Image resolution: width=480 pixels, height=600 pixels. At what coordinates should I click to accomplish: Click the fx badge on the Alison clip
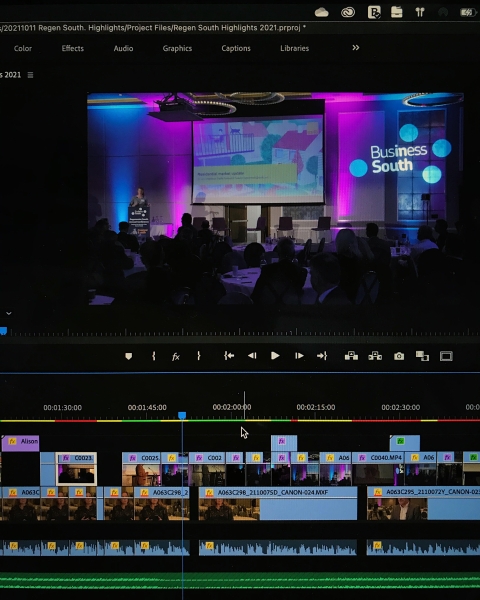[x=12, y=441]
